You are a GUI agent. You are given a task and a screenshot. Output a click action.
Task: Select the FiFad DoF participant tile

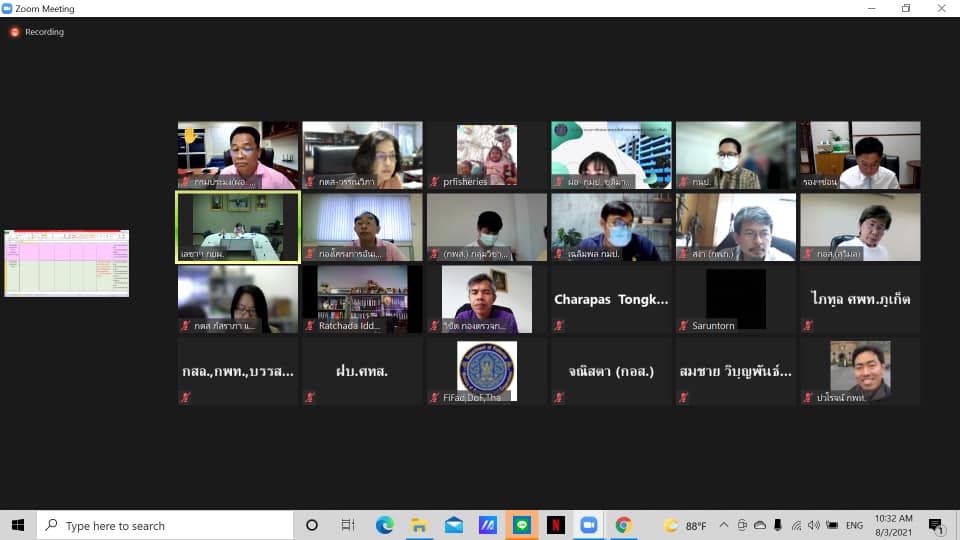[487, 372]
